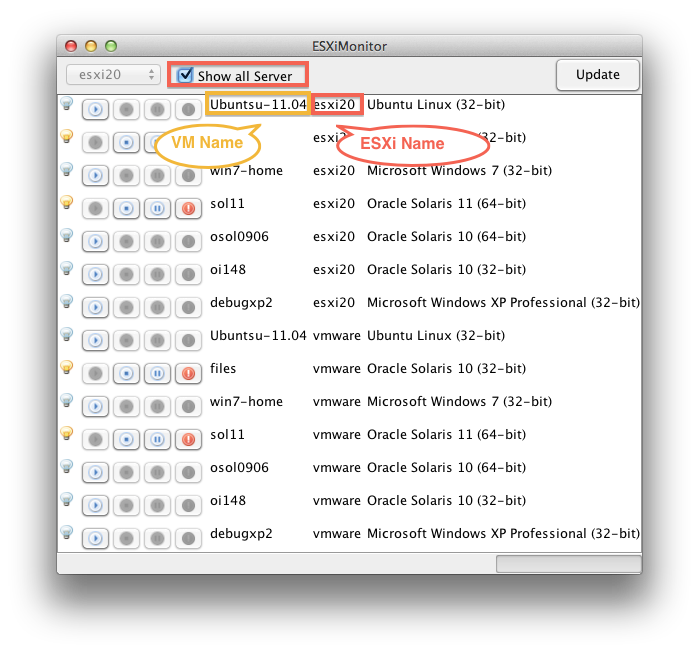This screenshot has height=653, width=699.
Task: Stop the files VM on vmware
Action: point(126,373)
